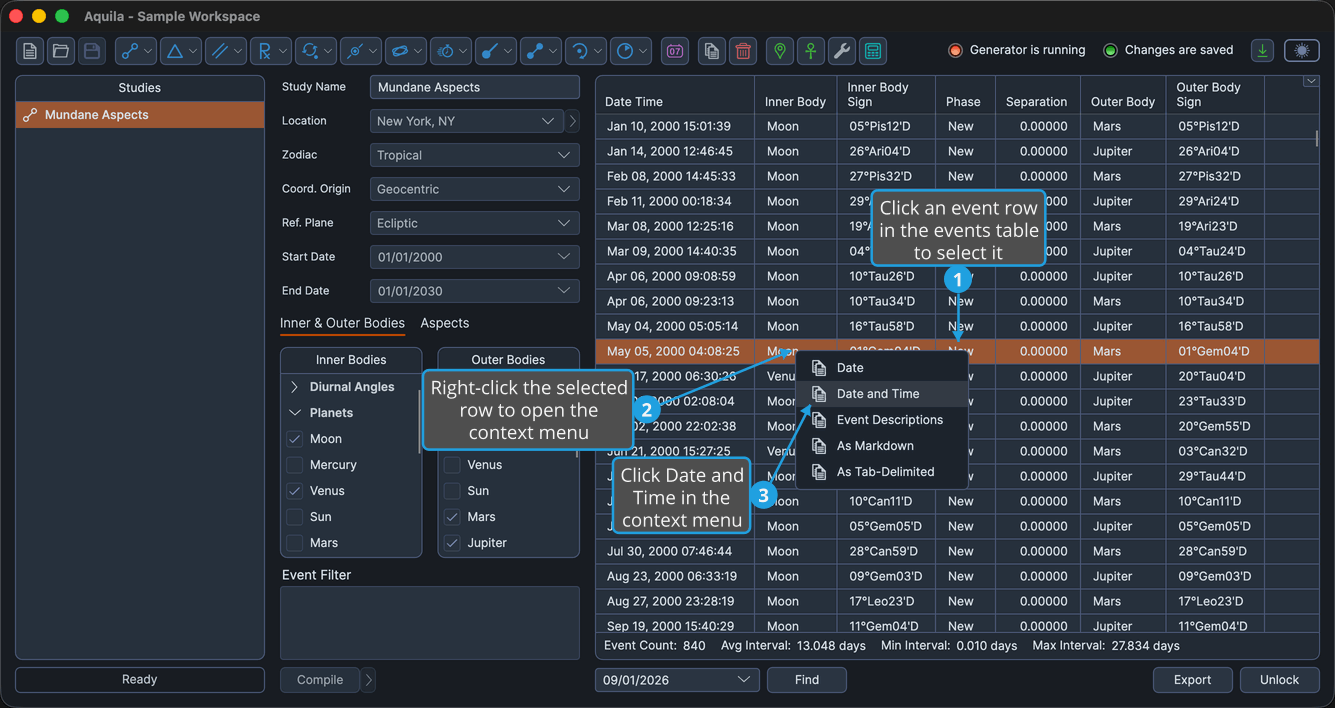Click the Compile button
This screenshot has width=1335, height=708.
tap(320, 680)
